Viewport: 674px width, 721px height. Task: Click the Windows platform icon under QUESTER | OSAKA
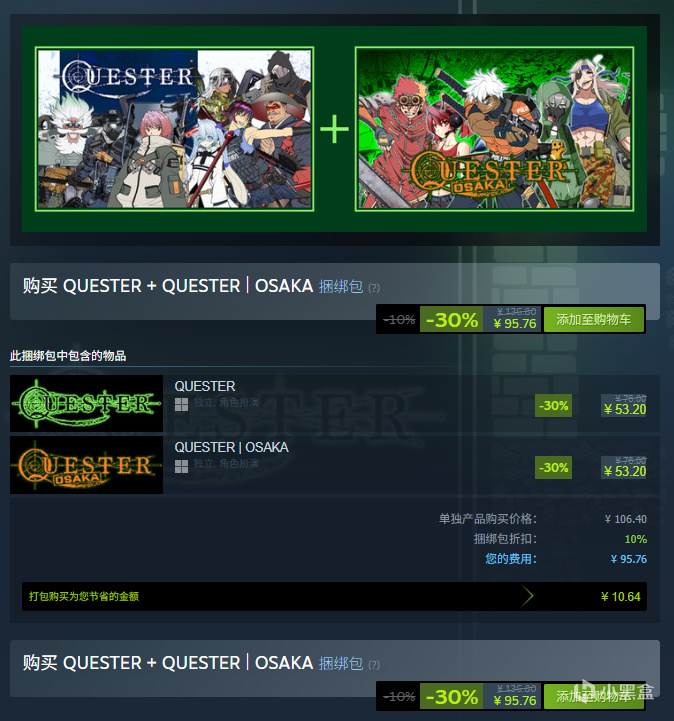181,466
